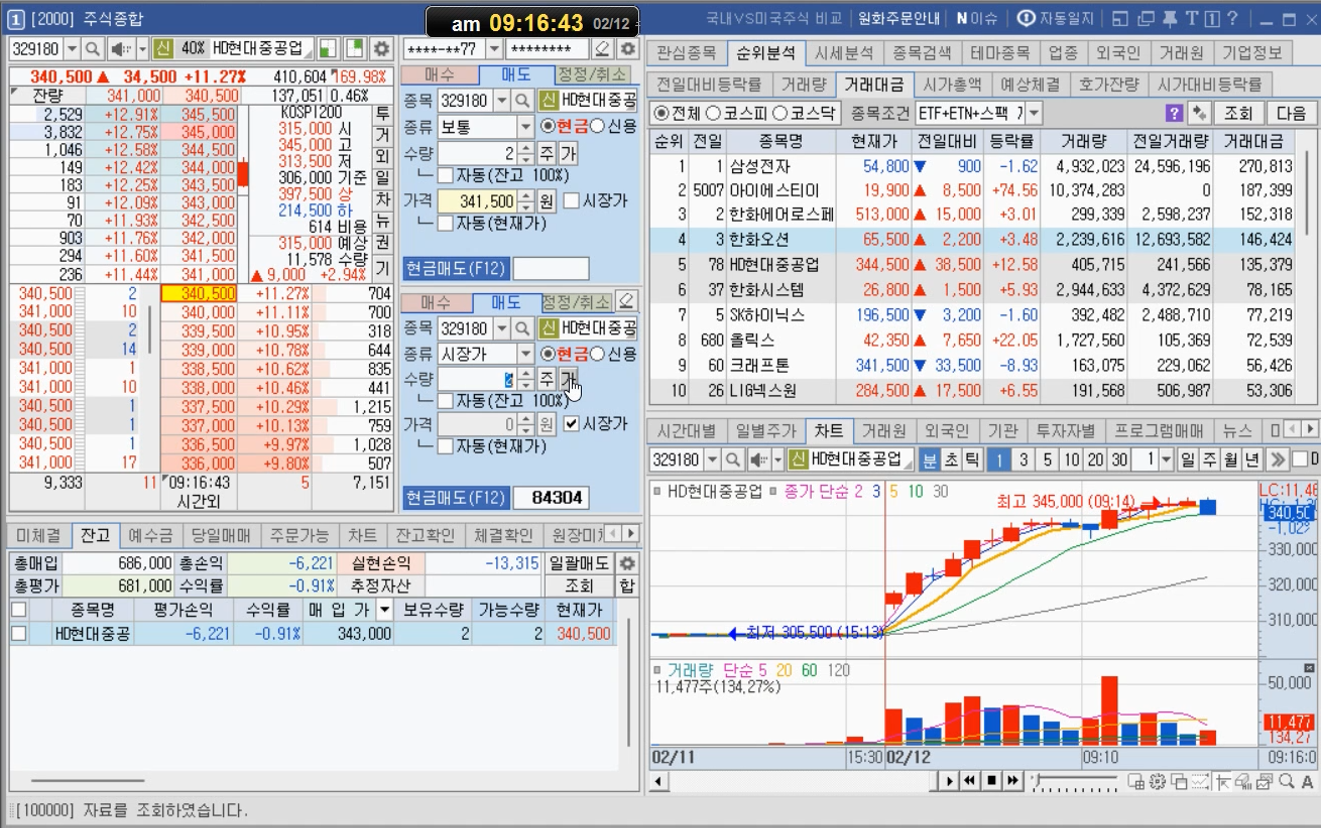Click the 가 button in lower order quantity row

click(568, 378)
